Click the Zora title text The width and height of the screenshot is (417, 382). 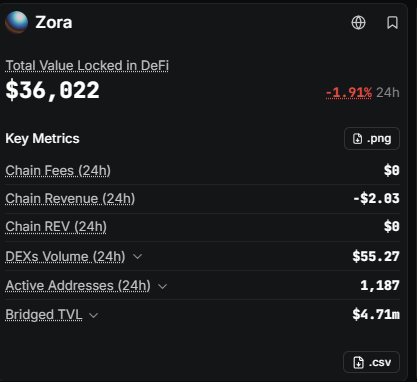point(54,23)
